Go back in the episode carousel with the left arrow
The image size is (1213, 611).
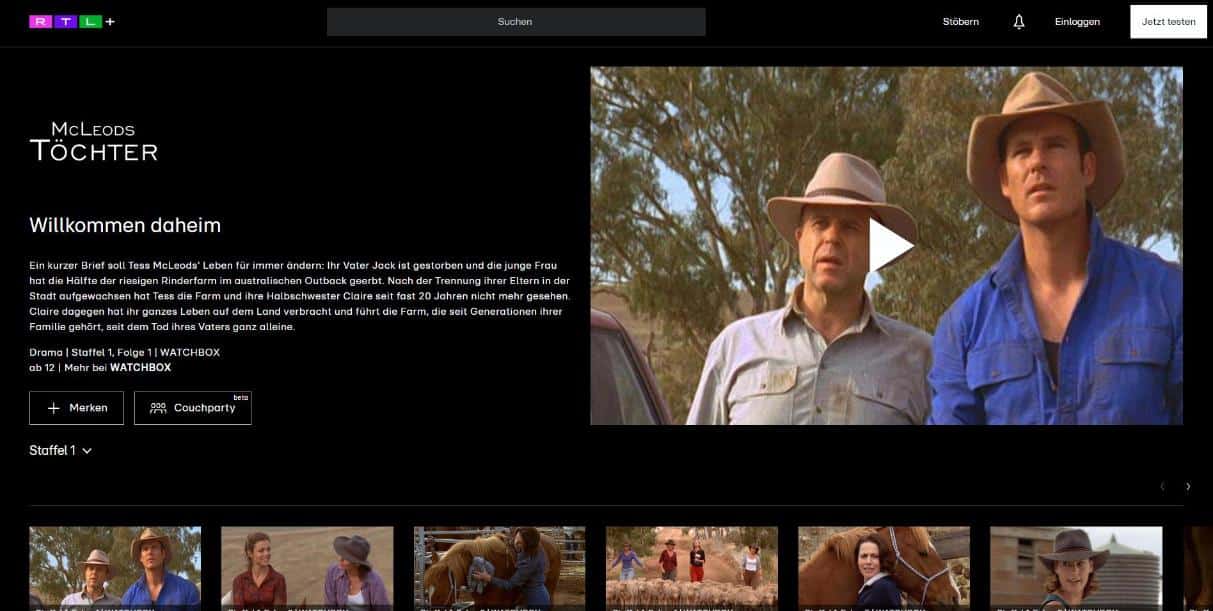coord(1162,487)
